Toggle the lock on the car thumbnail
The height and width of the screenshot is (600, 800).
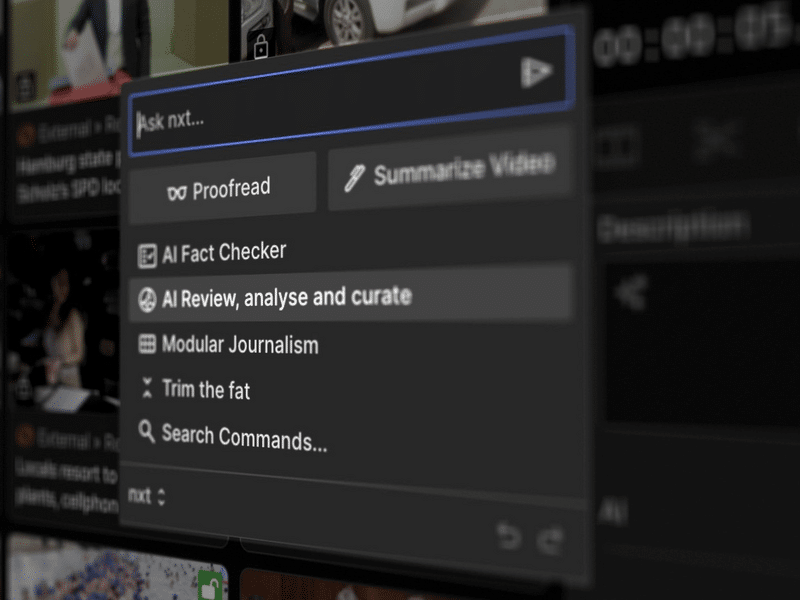pyautogui.click(x=261, y=46)
